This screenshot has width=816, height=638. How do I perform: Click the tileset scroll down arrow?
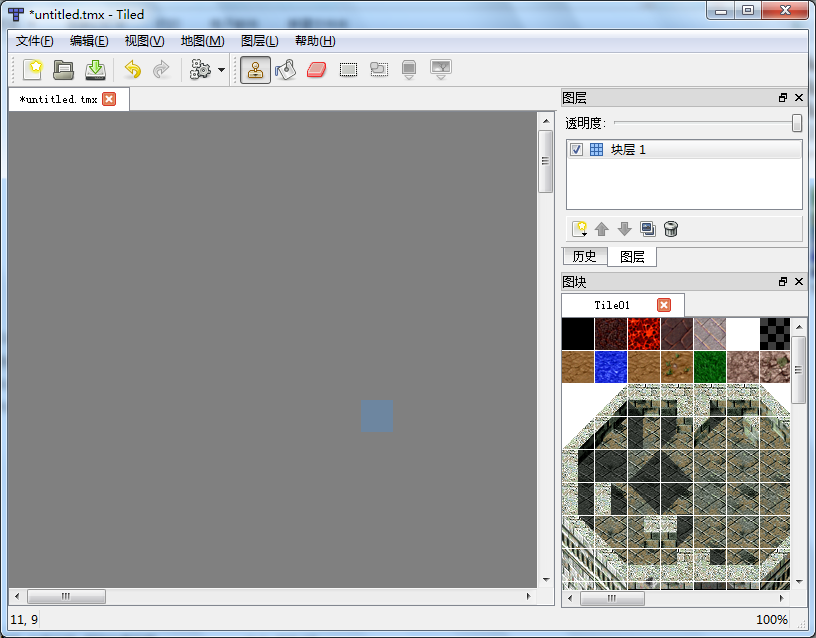tap(799, 582)
